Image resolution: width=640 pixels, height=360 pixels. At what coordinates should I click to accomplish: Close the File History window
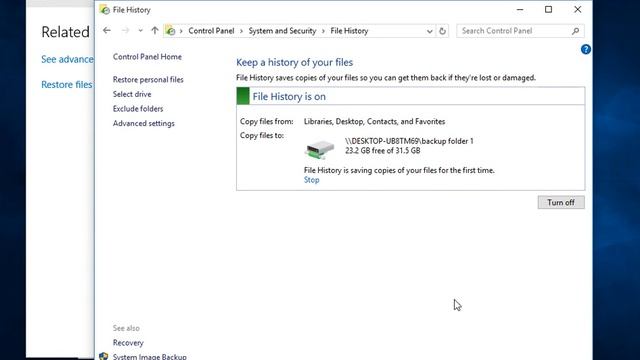[578, 9]
